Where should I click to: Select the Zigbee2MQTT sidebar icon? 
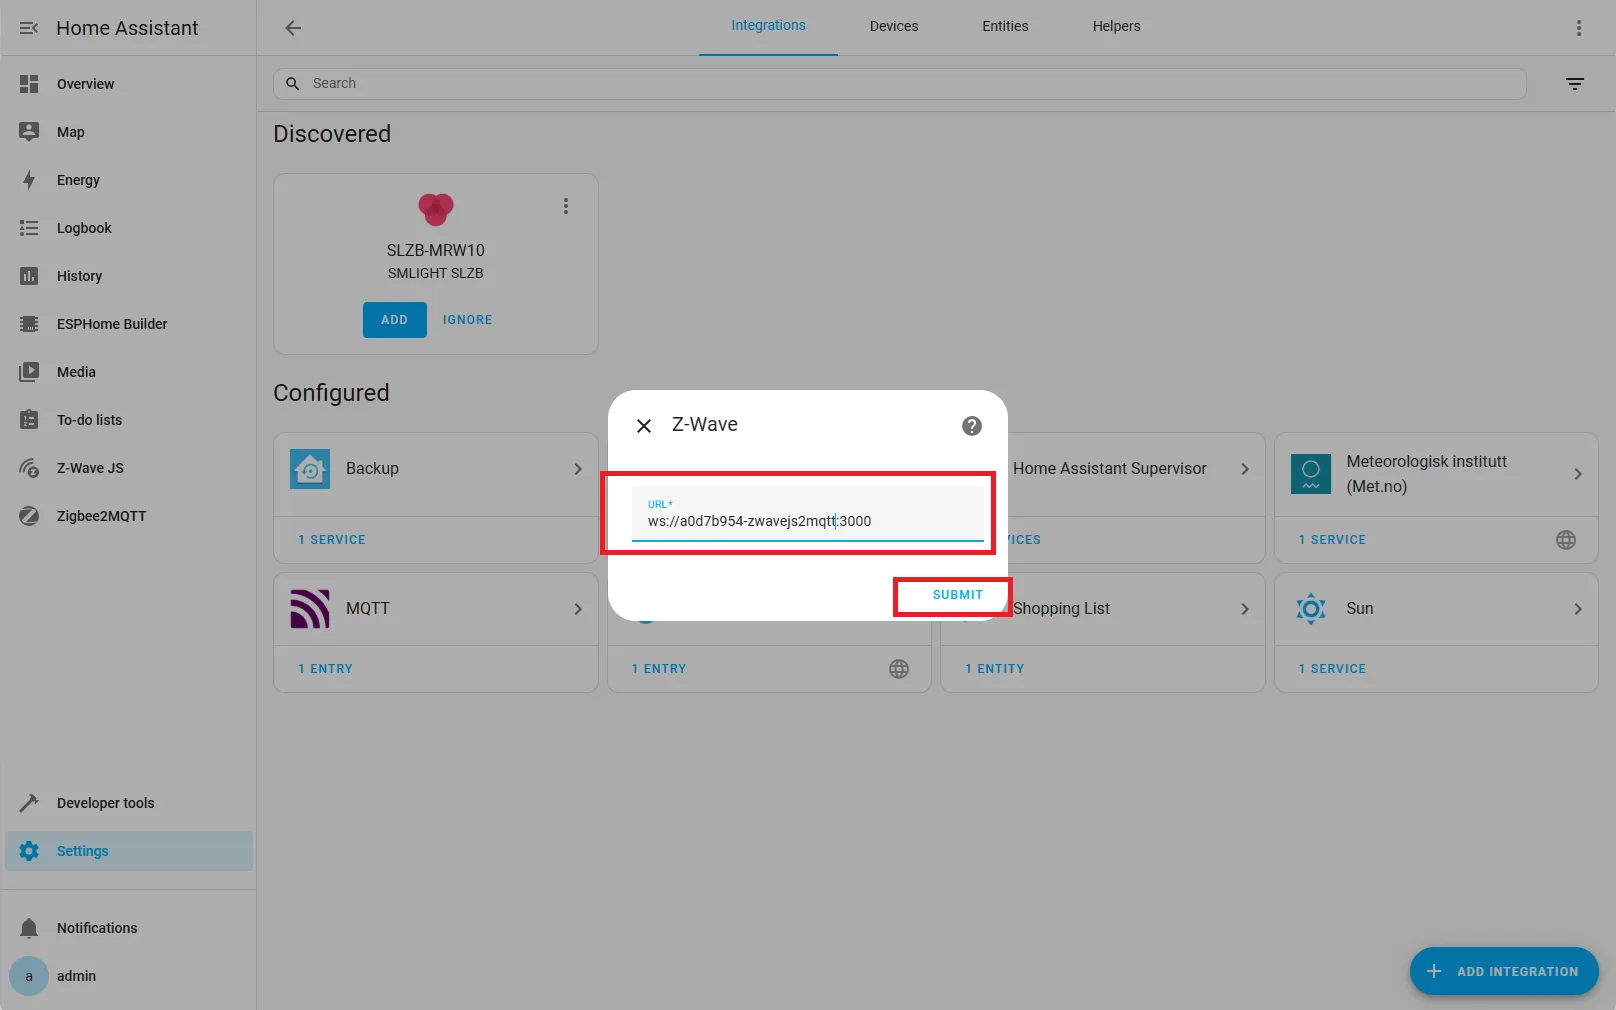(x=29, y=516)
